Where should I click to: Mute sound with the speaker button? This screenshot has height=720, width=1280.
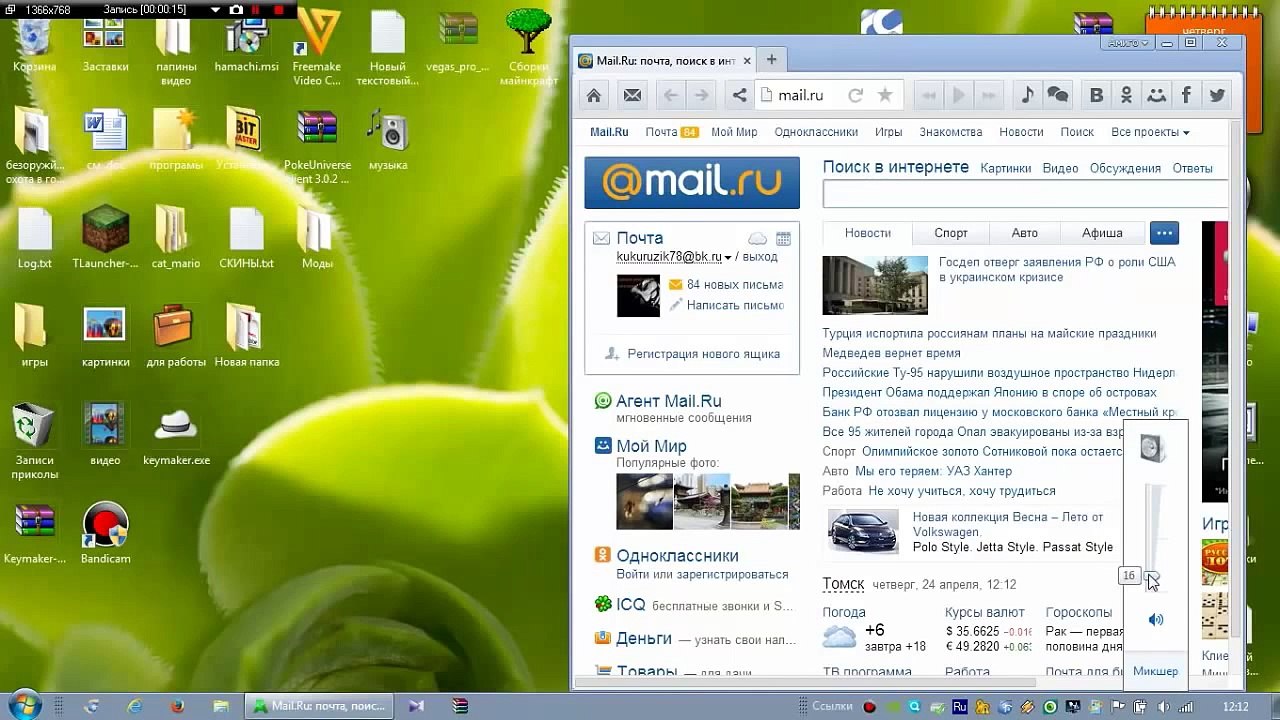tap(1155, 620)
